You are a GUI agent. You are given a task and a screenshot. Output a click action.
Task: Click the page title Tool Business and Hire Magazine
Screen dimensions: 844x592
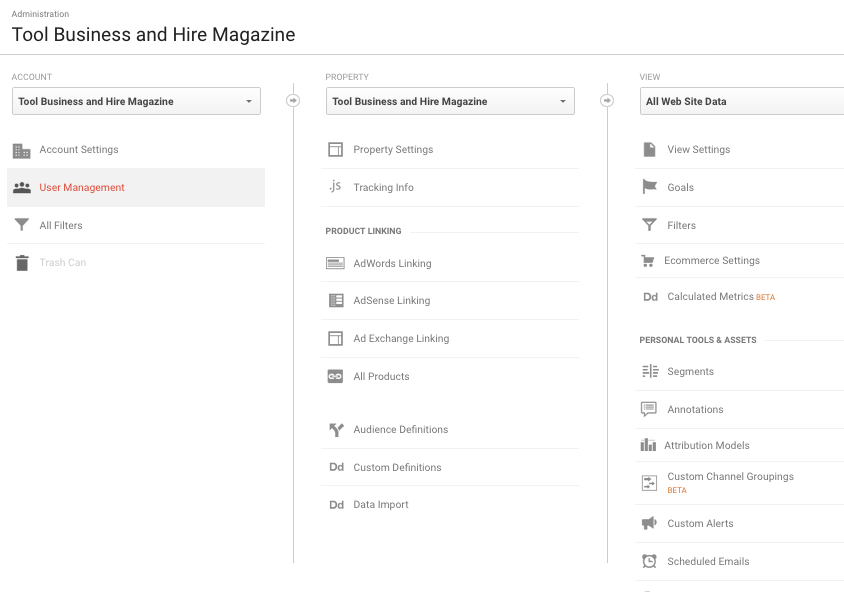[153, 34]
